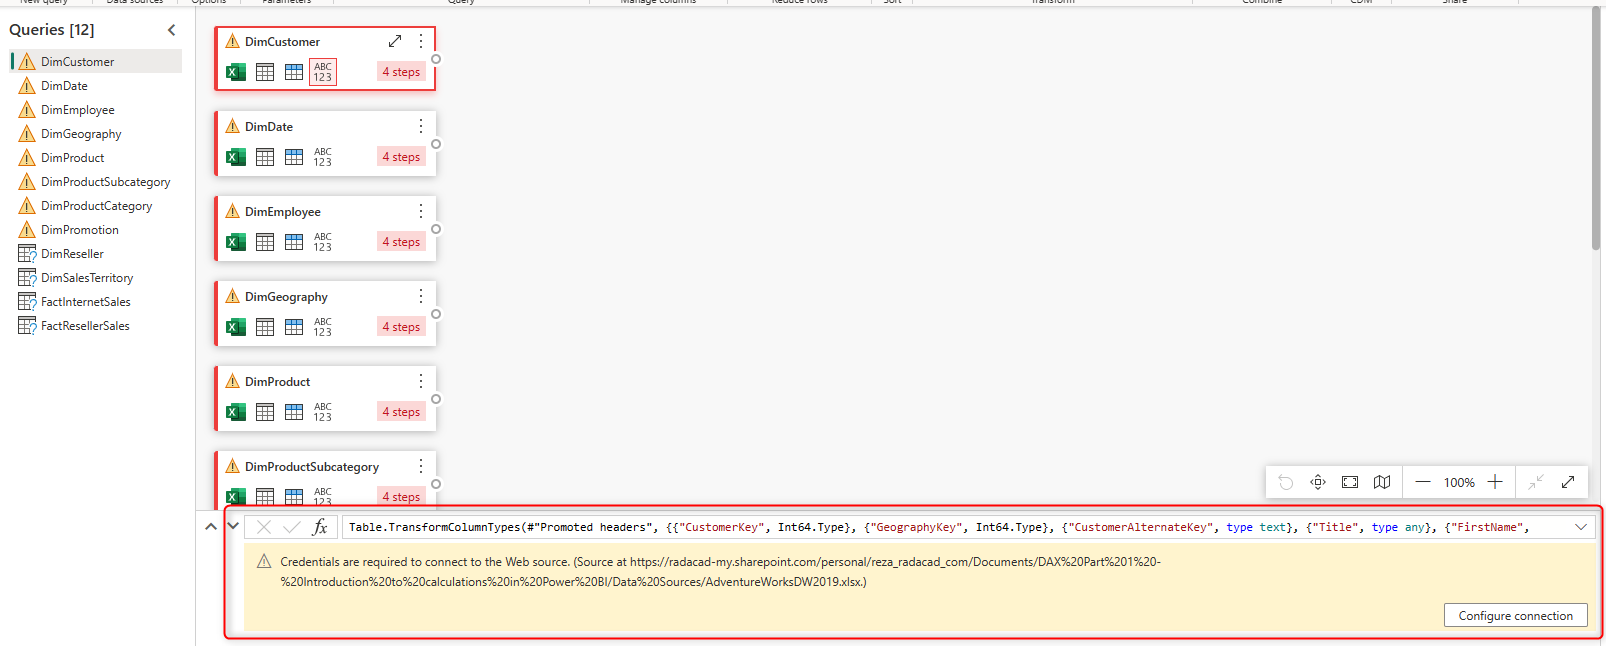
Task: Click the Excel source step icon in DimCustomer
Action: pyautogui.click(x=236, y=72)
